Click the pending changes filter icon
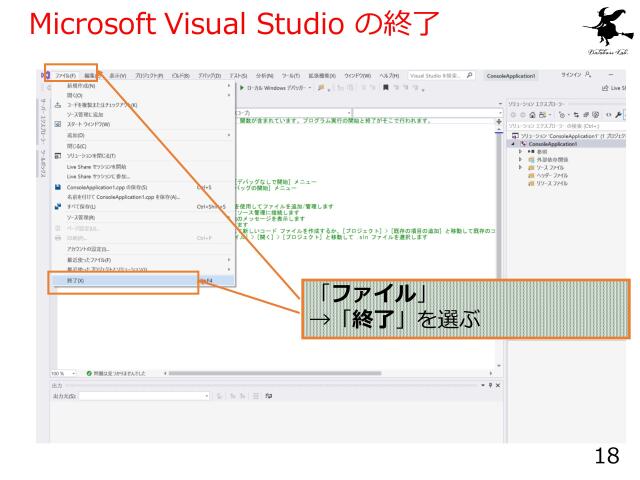 tap(563, 115)
